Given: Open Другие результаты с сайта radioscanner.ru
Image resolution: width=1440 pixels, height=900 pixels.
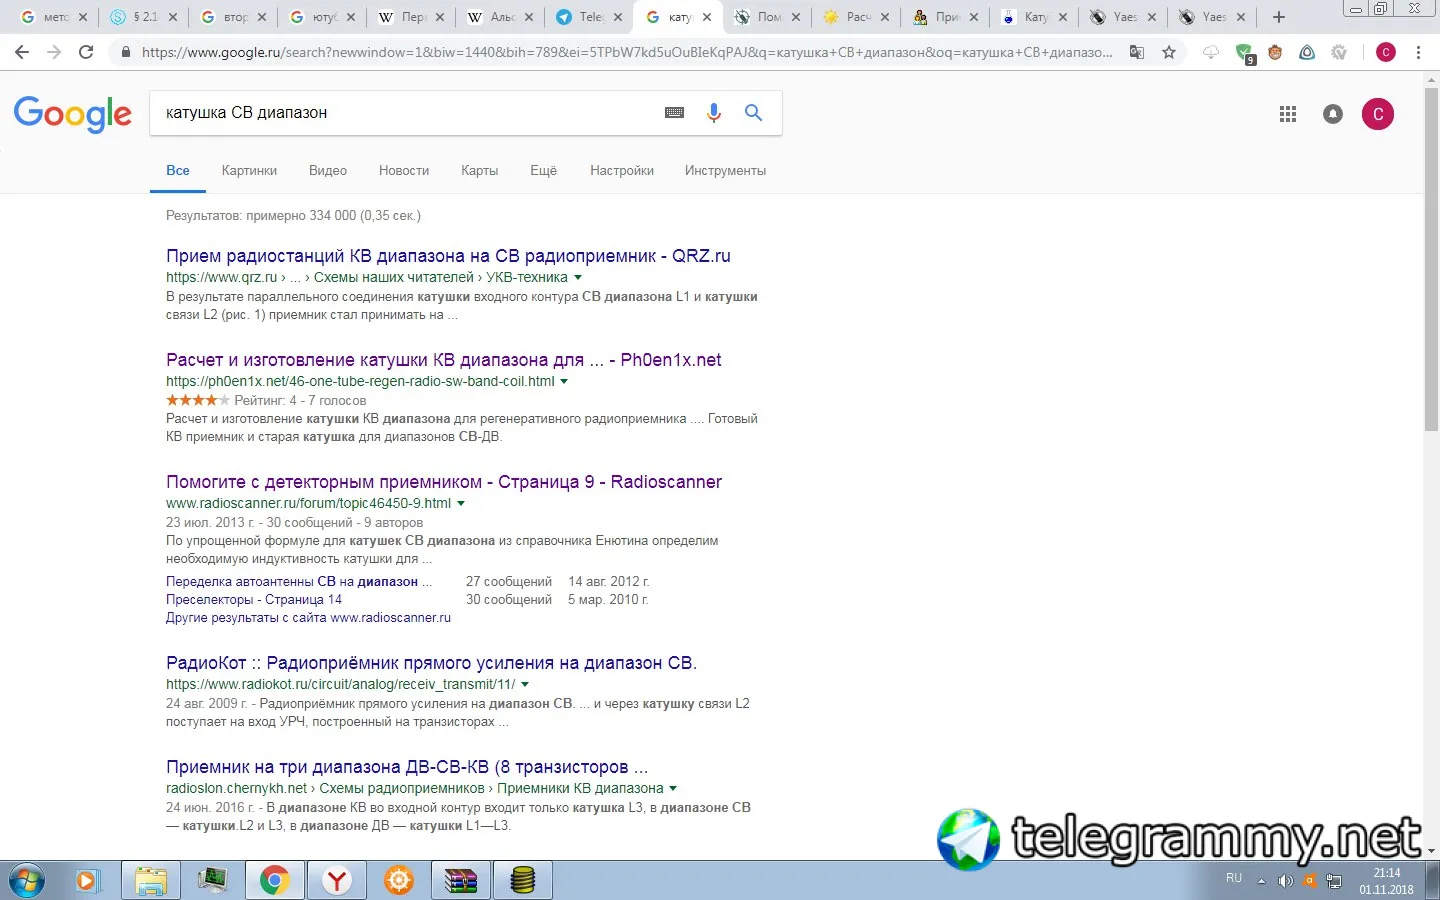Looking at the screenshot, I should [308, 618].
